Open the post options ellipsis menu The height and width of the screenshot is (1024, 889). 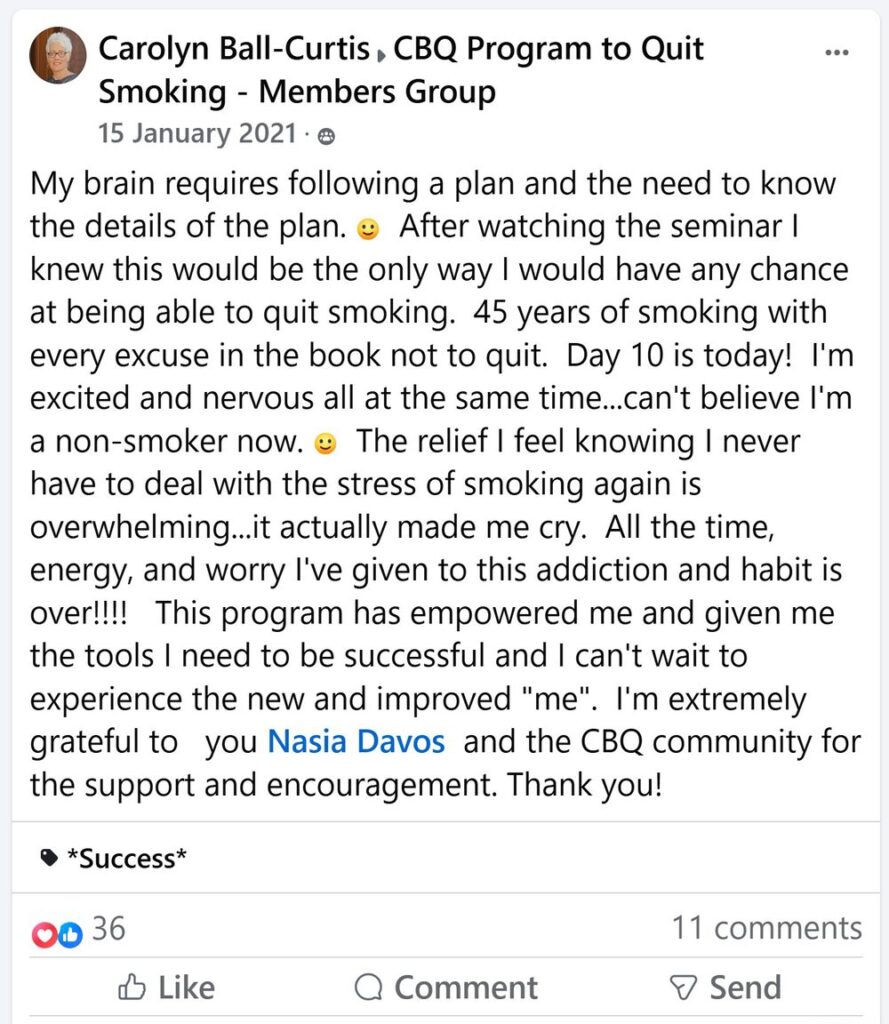tap(836, 52)
